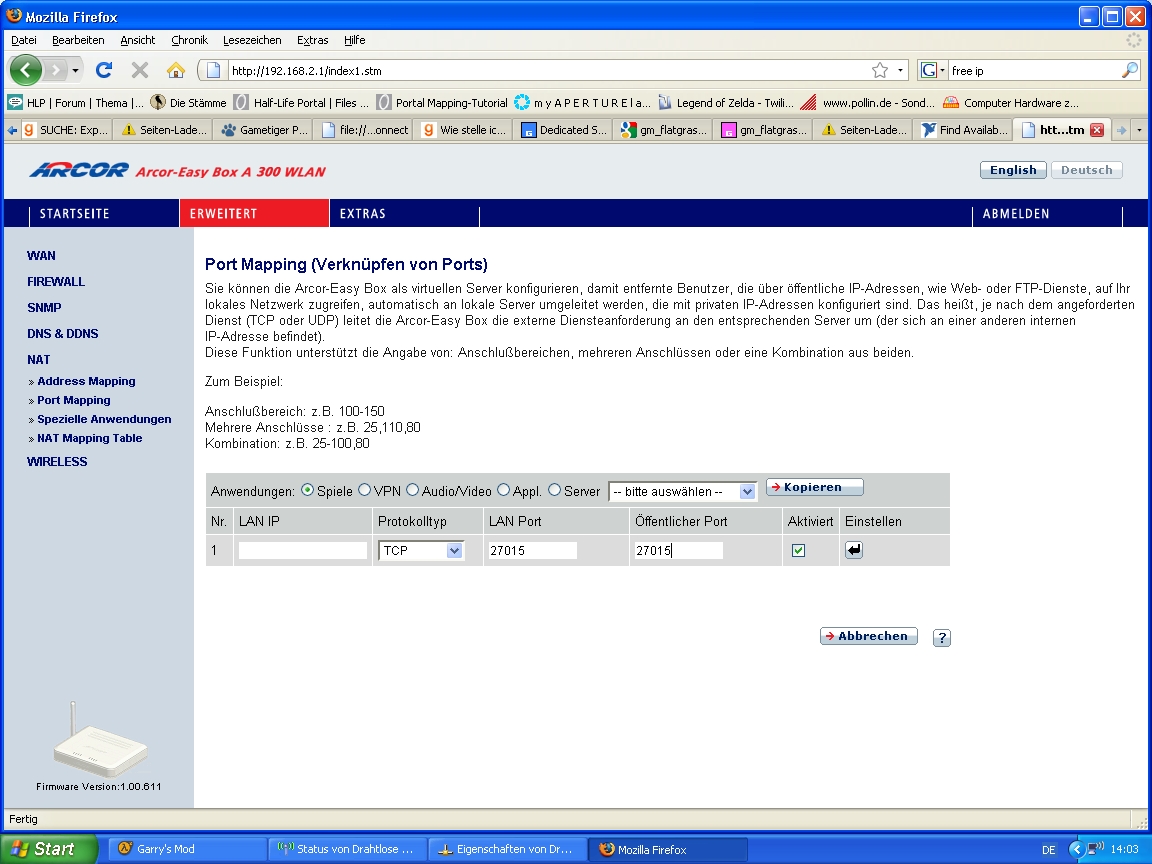This screenshot has width=1152, height=864.
Task: Open NAT Mapping Table in sidebar
Action: click(x=89, y=438)
